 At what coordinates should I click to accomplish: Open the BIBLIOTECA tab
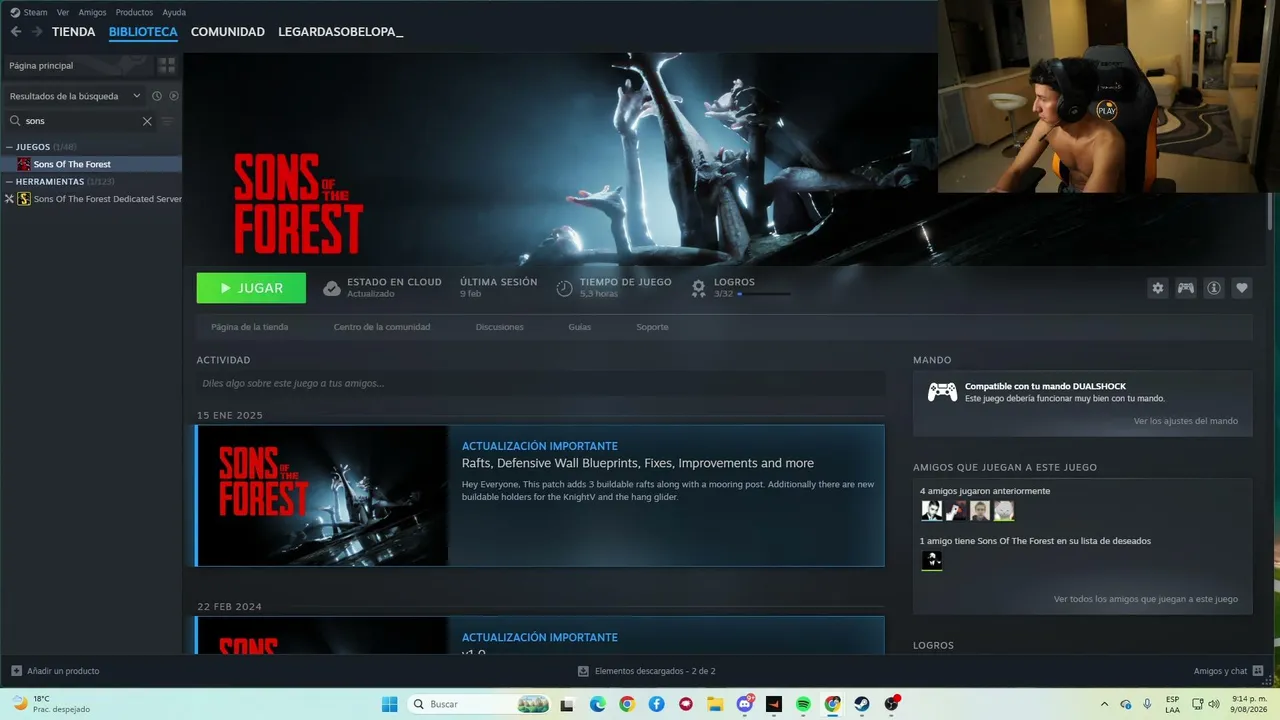coord(143,32)
